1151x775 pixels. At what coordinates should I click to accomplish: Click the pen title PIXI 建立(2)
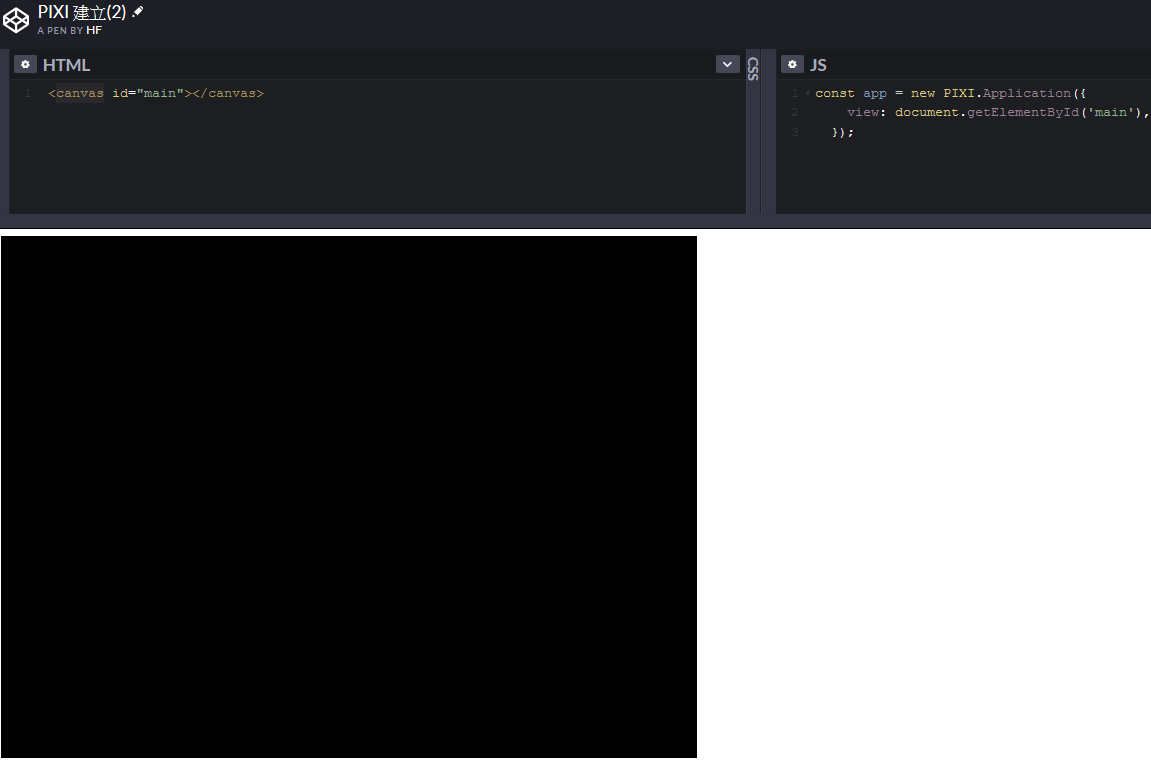point(82,12)
